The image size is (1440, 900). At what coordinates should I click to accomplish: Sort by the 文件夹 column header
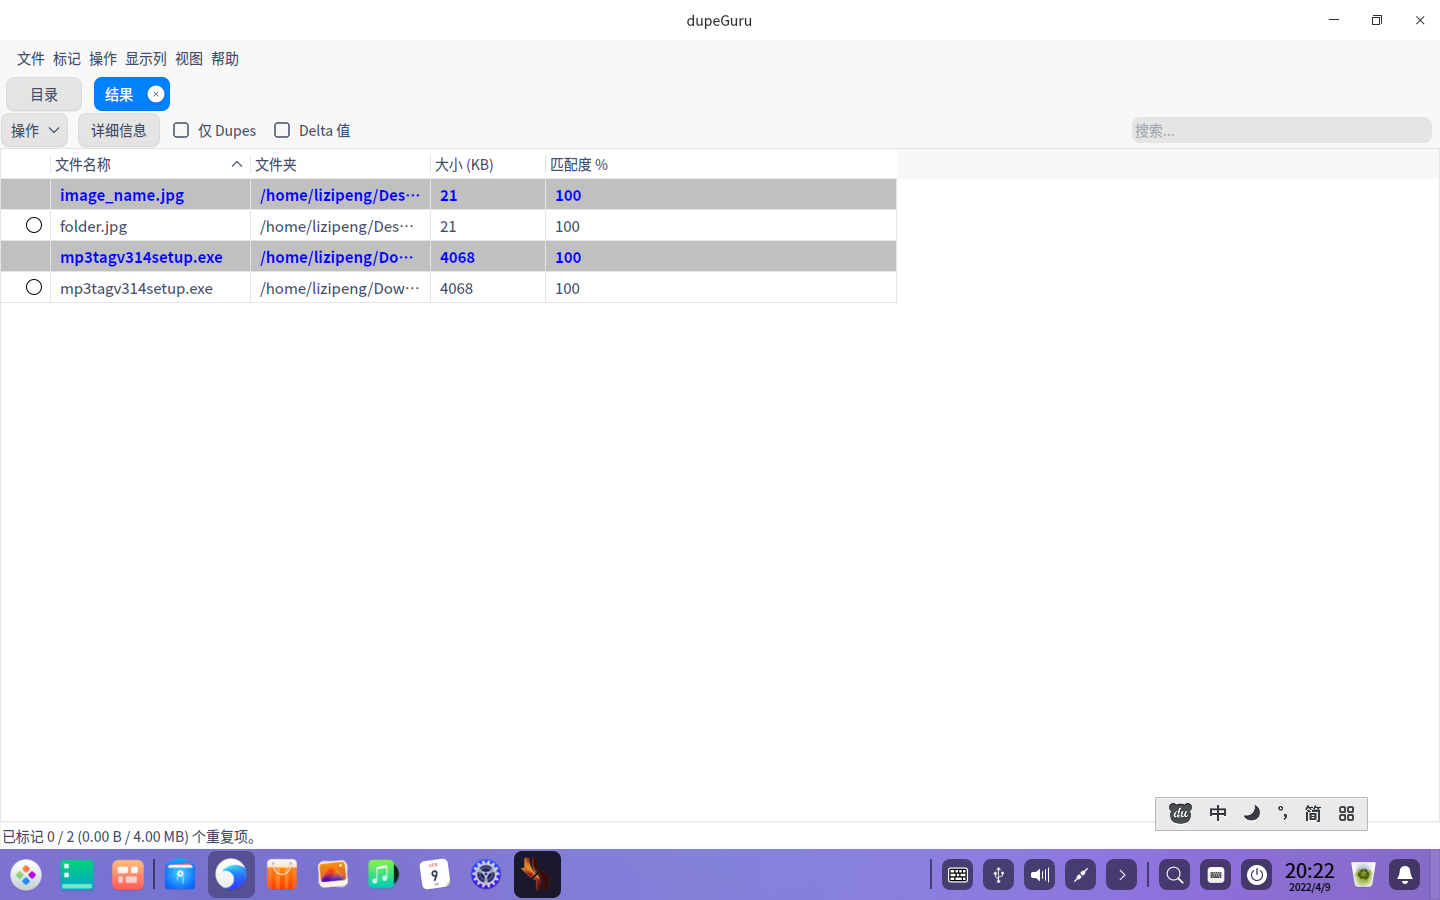coord(340,164)
